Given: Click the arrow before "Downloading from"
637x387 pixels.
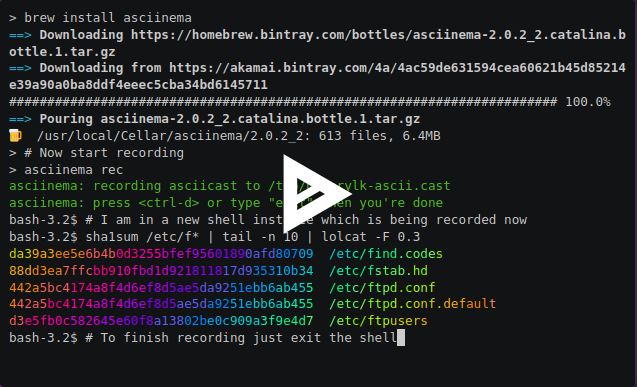Looking at the screenshot, I should coord(20,68).
